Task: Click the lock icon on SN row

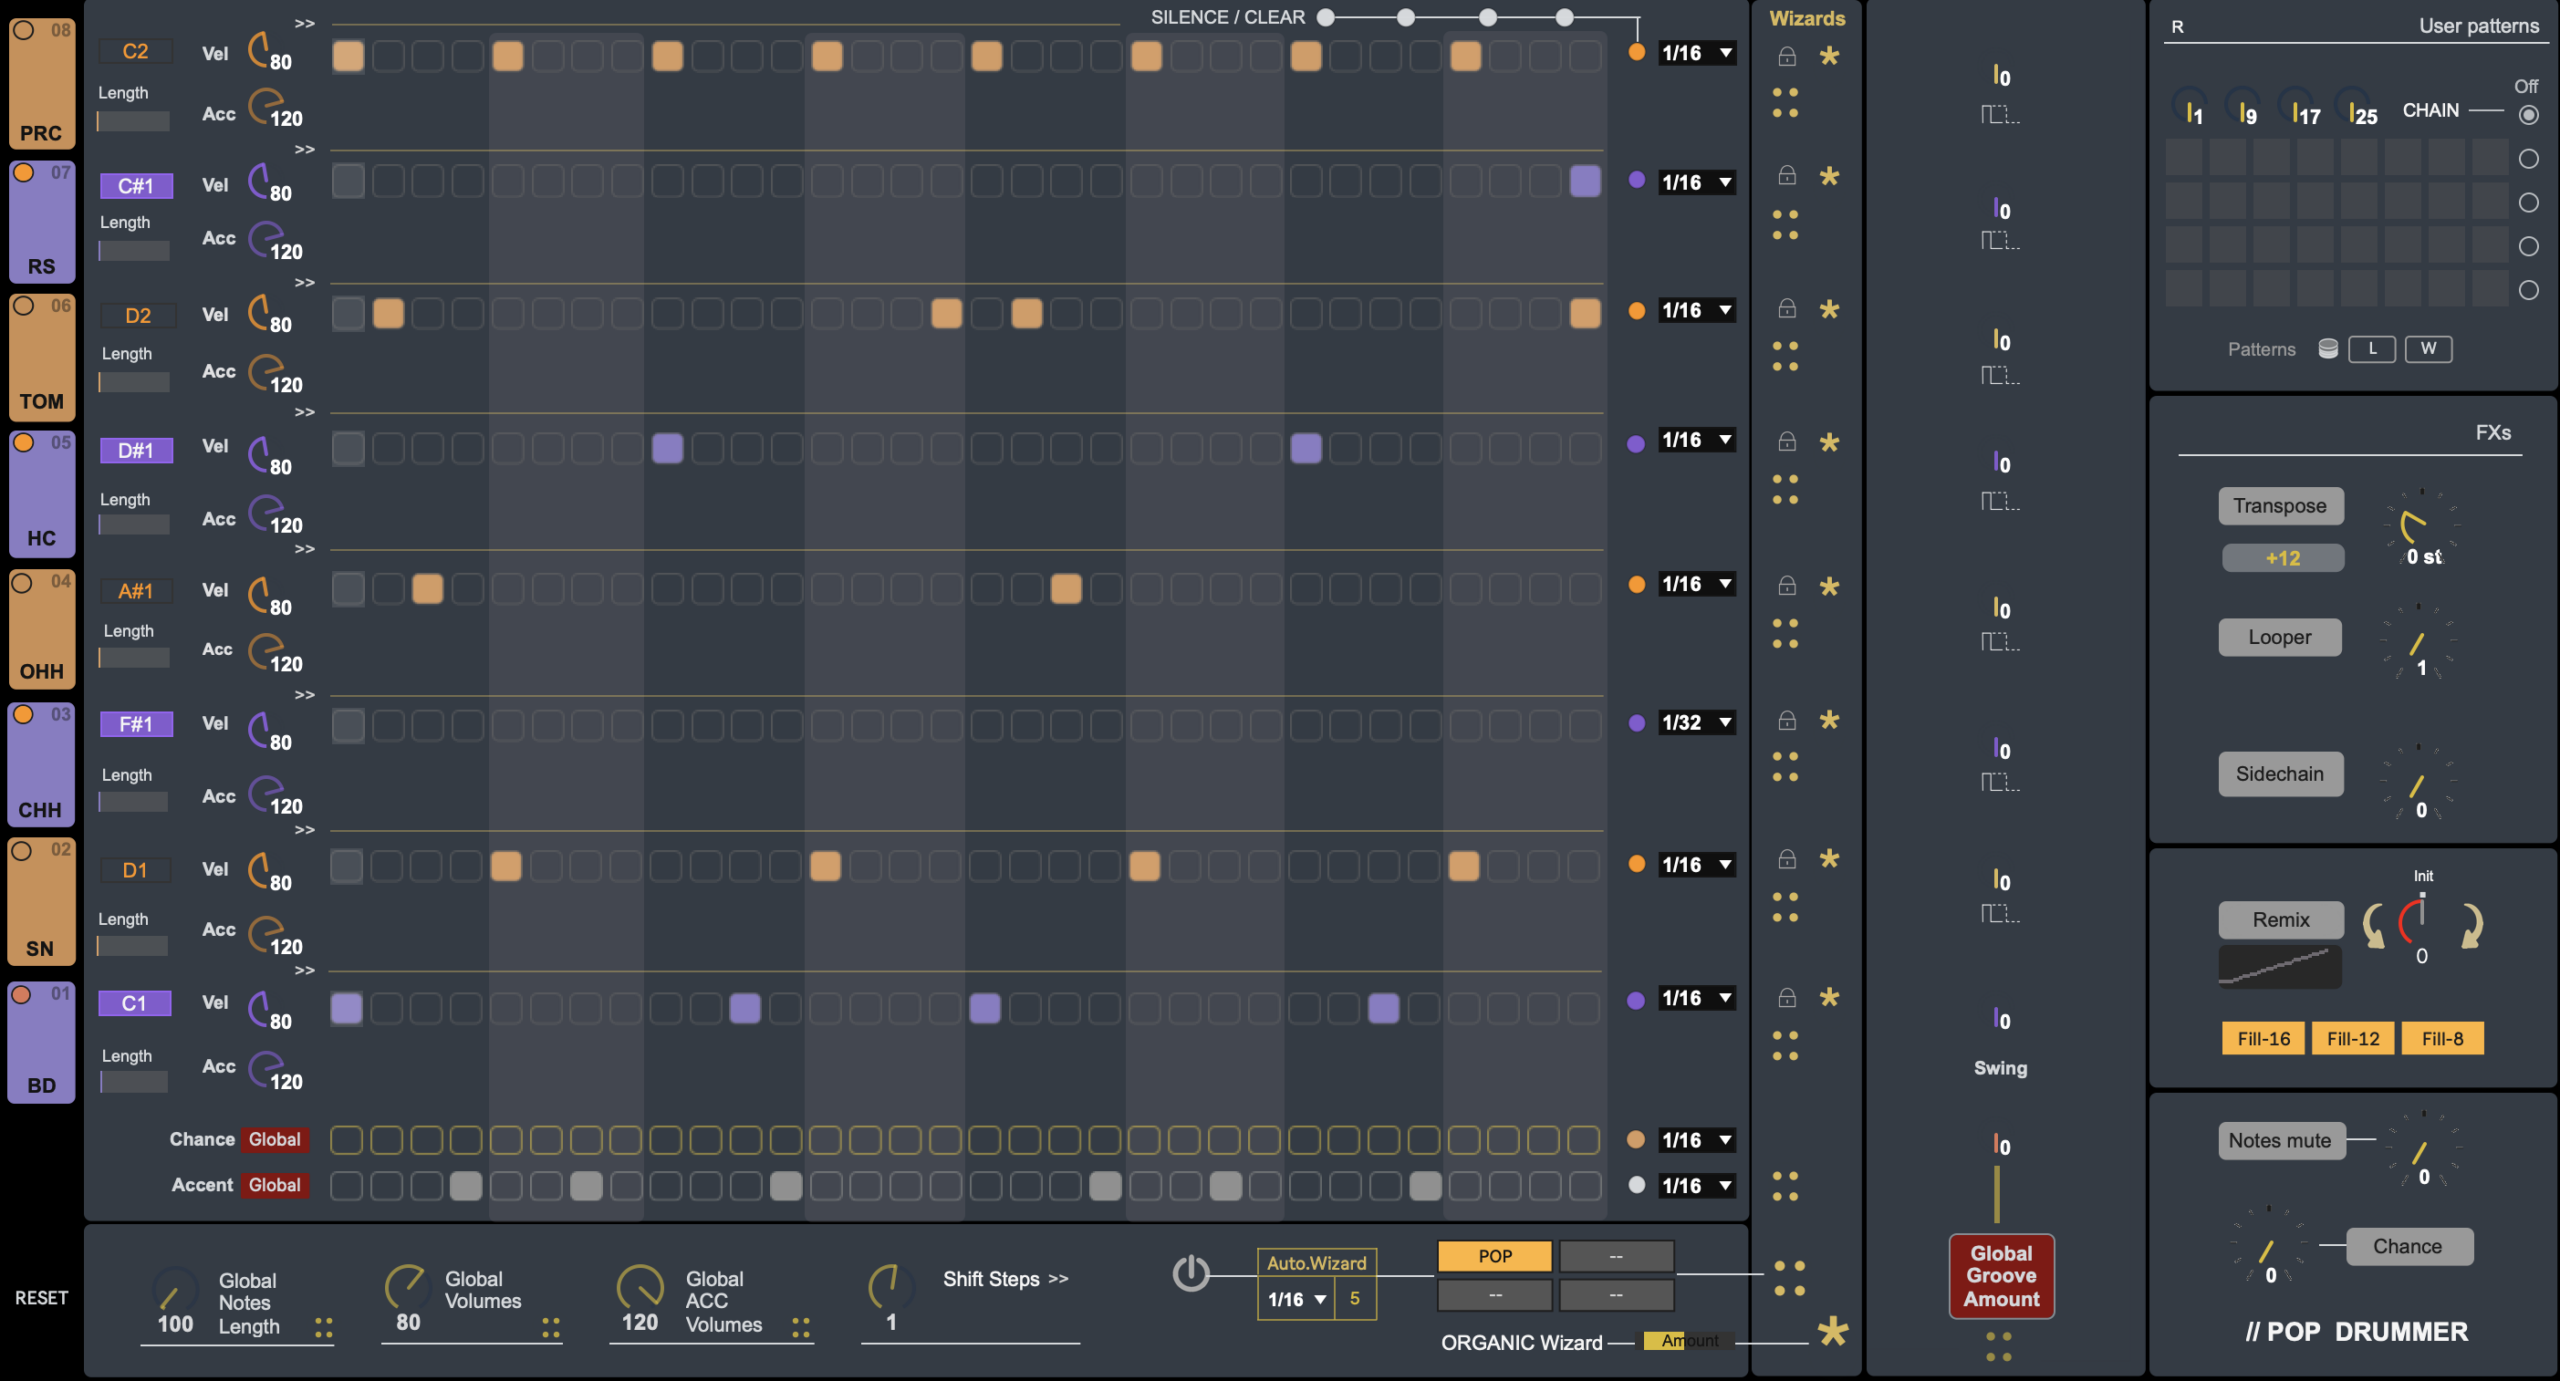Action: (1787, 860)
